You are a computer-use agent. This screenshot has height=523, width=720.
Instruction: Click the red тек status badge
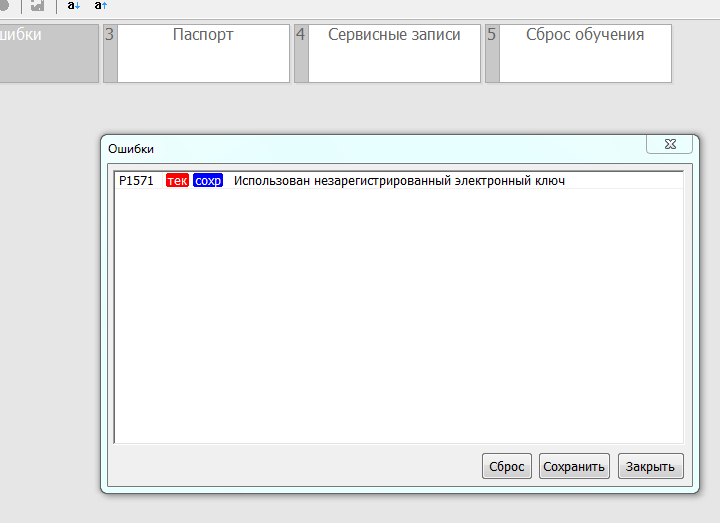tap(177, 180)
